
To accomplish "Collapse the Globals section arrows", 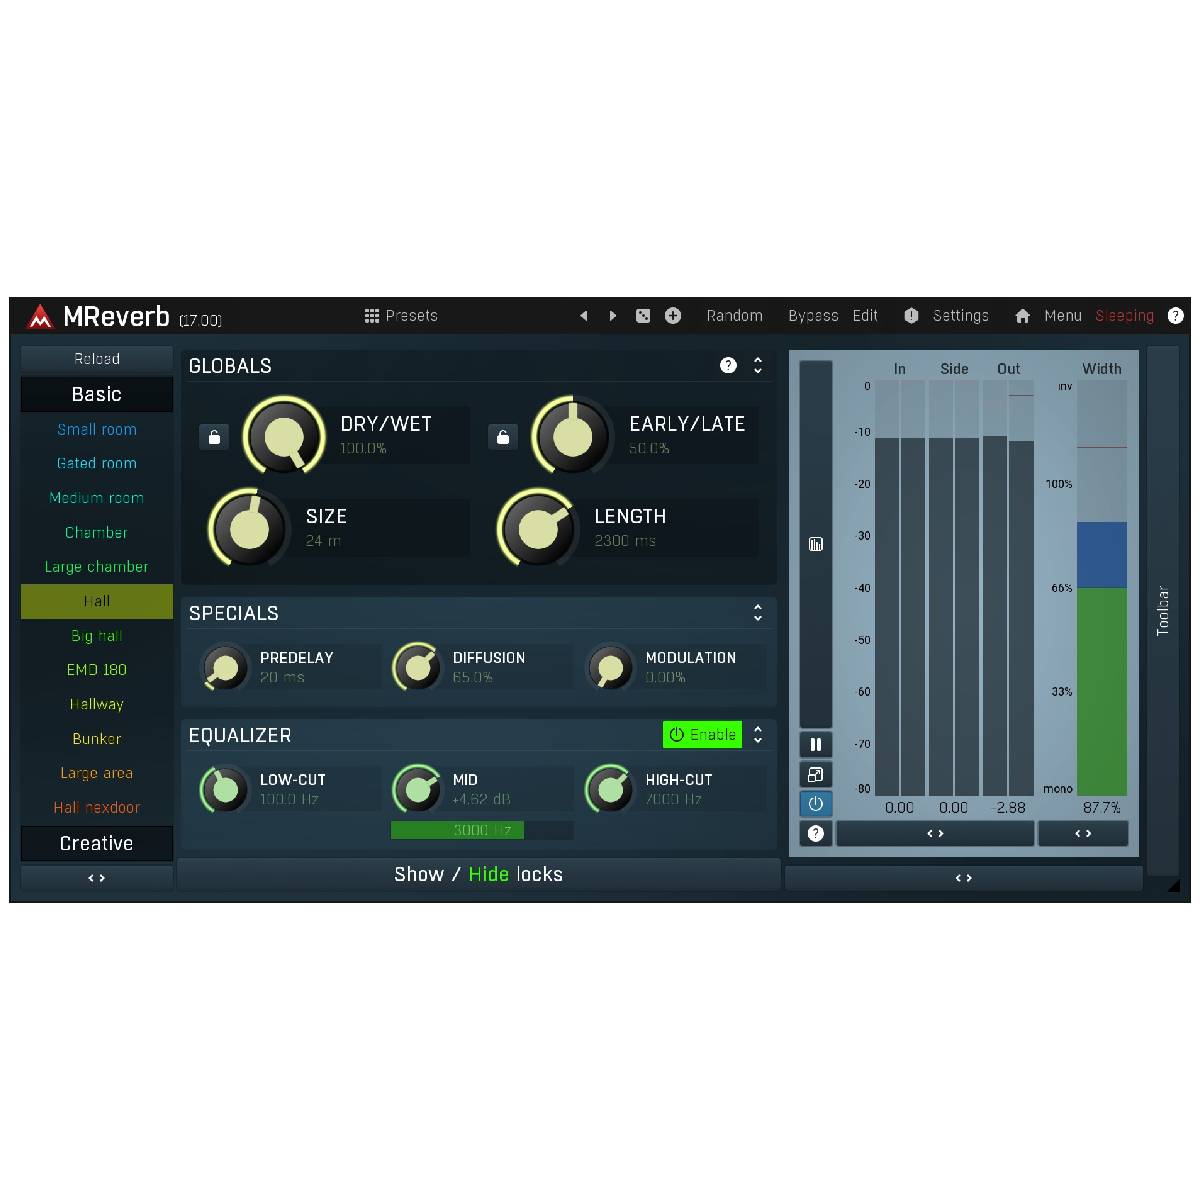I will (758, 365).
